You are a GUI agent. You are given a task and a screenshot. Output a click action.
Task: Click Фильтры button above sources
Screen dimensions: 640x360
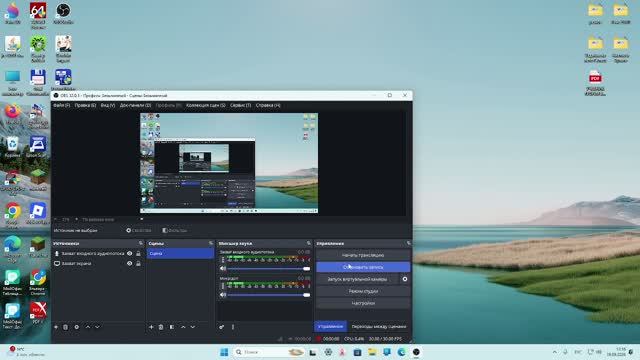click(x=175, y=230)
